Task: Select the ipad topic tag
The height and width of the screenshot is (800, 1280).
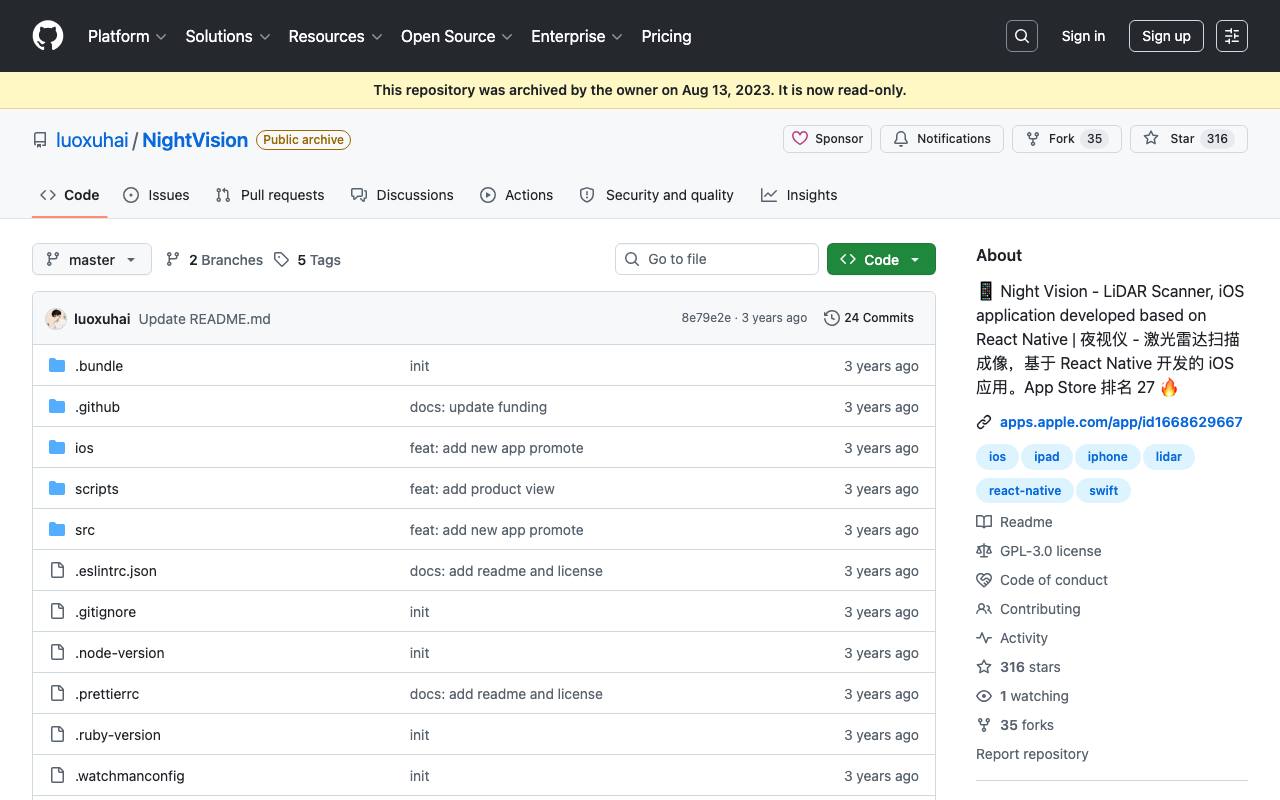Action: click(1047, 457)
